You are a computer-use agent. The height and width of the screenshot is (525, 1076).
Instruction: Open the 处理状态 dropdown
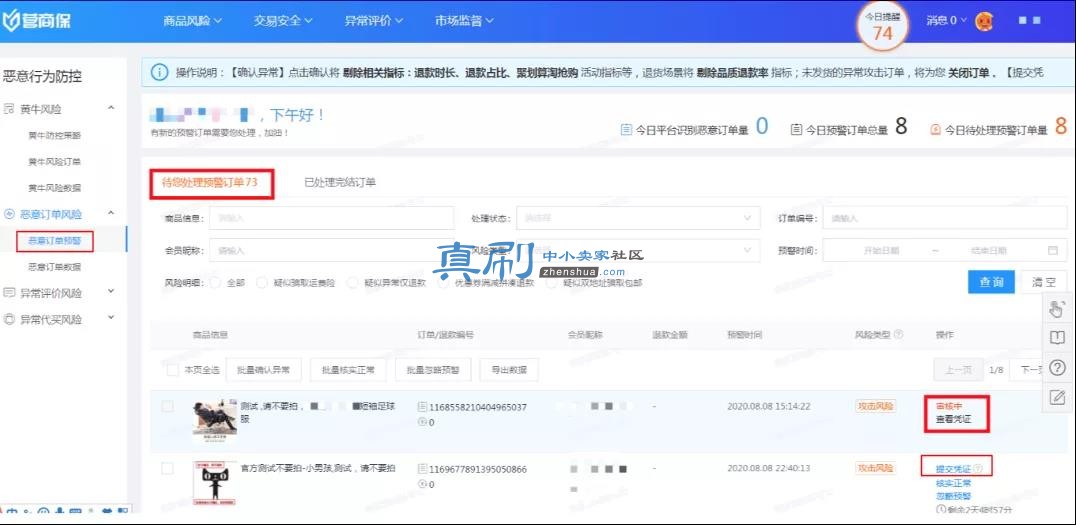[638, 218]
